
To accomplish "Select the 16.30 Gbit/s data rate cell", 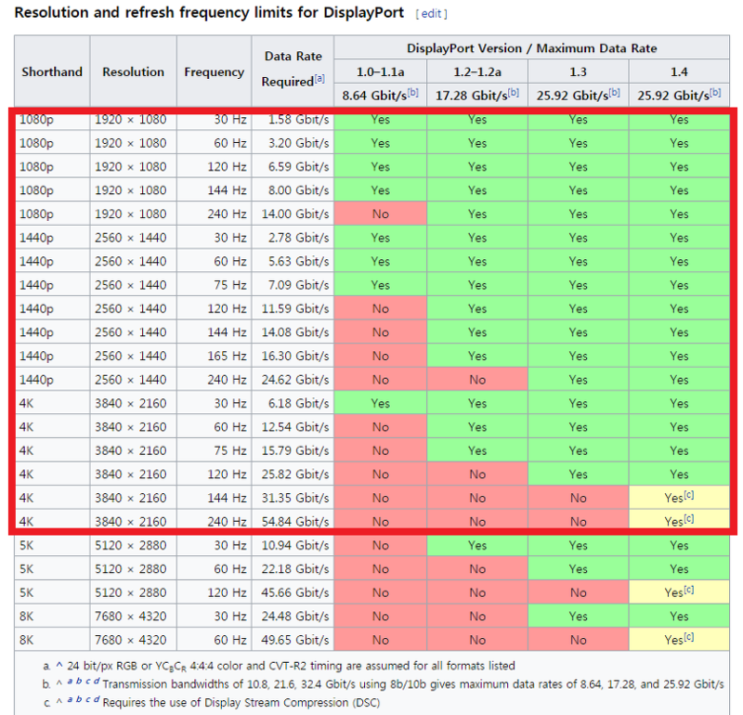I will [x=293, y=356].
